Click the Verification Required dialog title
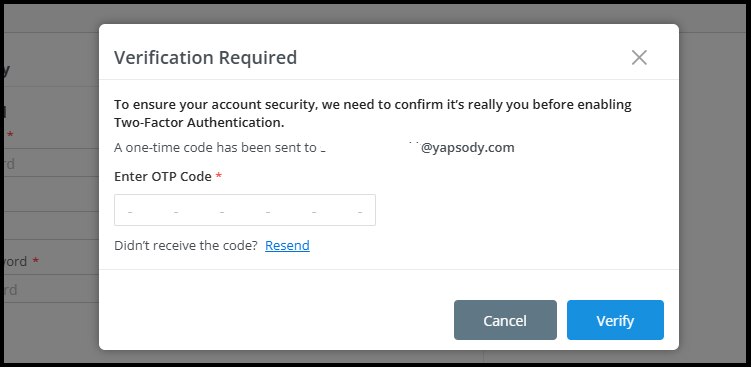Image resolution: width=751 pixels, height=367 pixels. tap(205, 57)
